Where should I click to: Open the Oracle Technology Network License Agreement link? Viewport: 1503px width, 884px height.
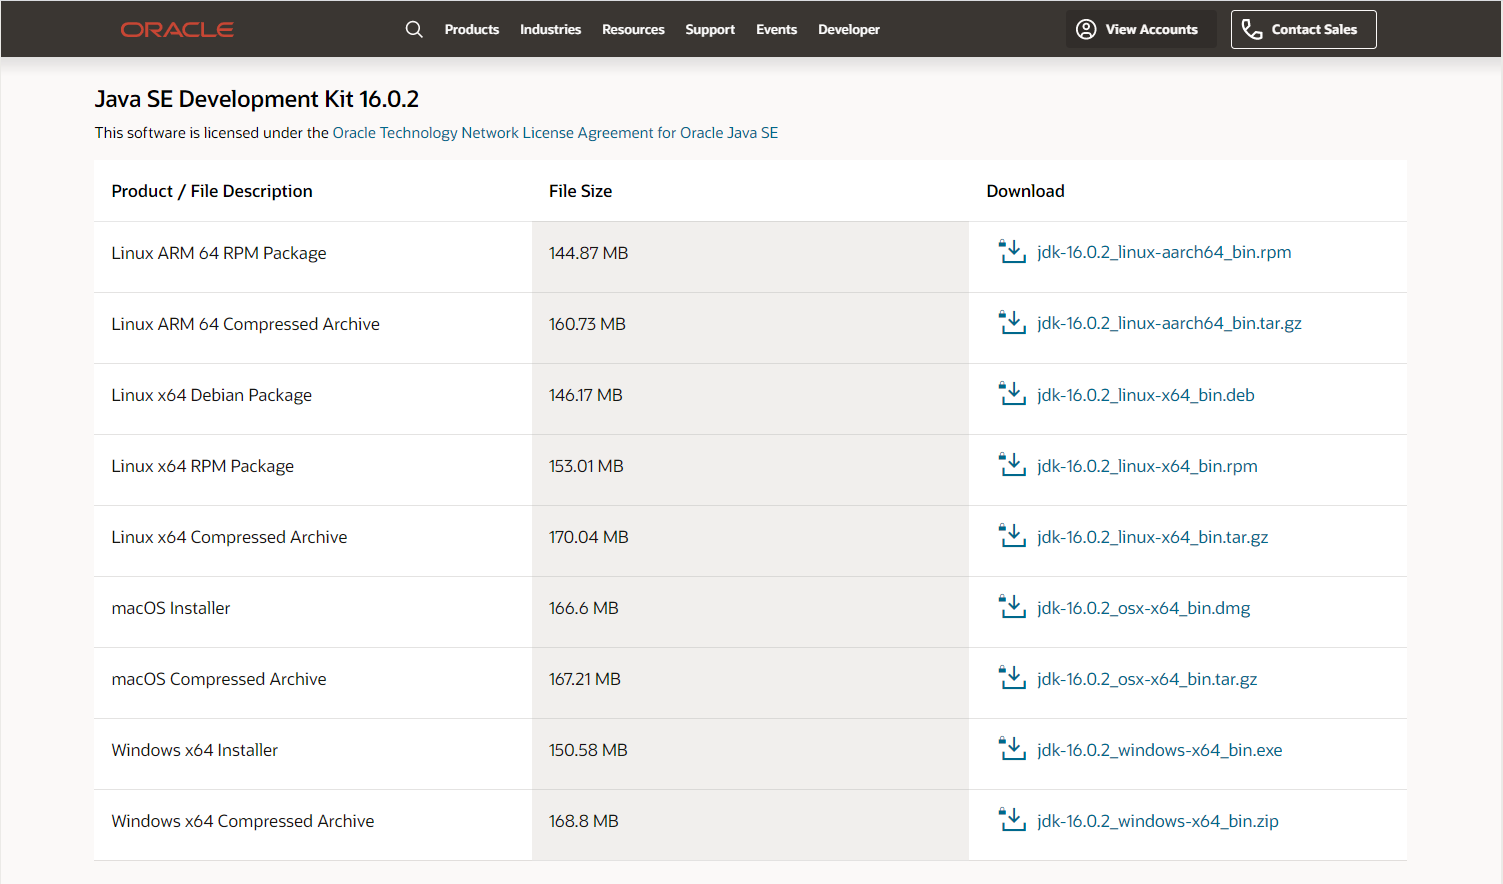tap(555, 133)
